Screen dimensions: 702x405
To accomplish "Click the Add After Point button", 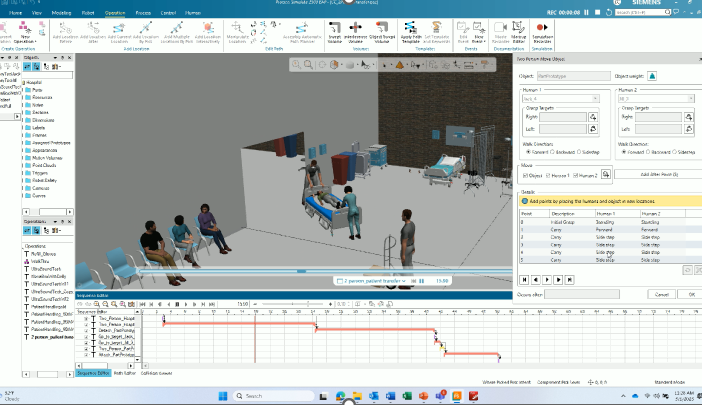I will 660,174.
